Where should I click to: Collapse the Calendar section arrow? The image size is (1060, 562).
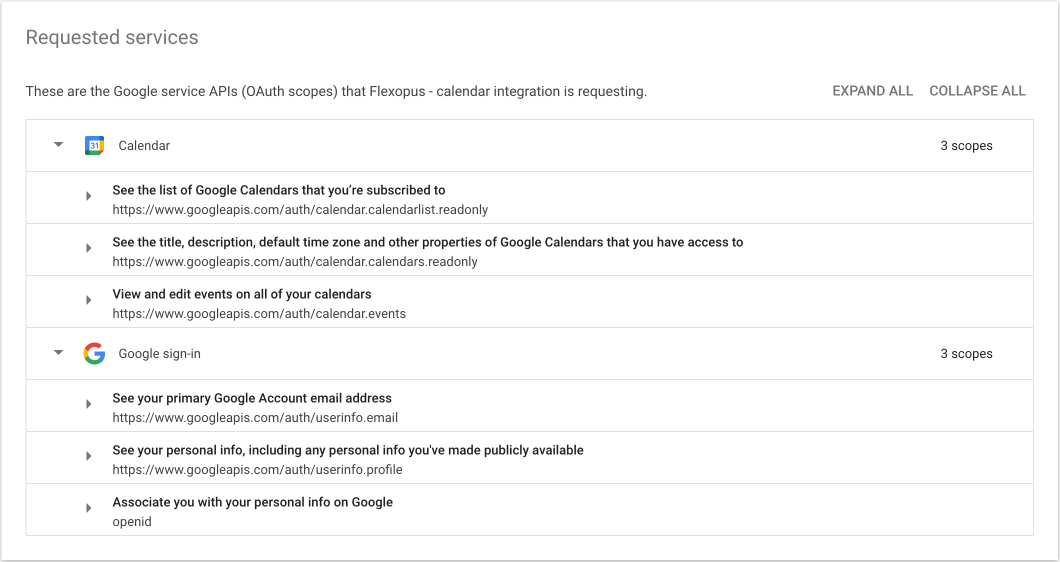tap(59, 145)
